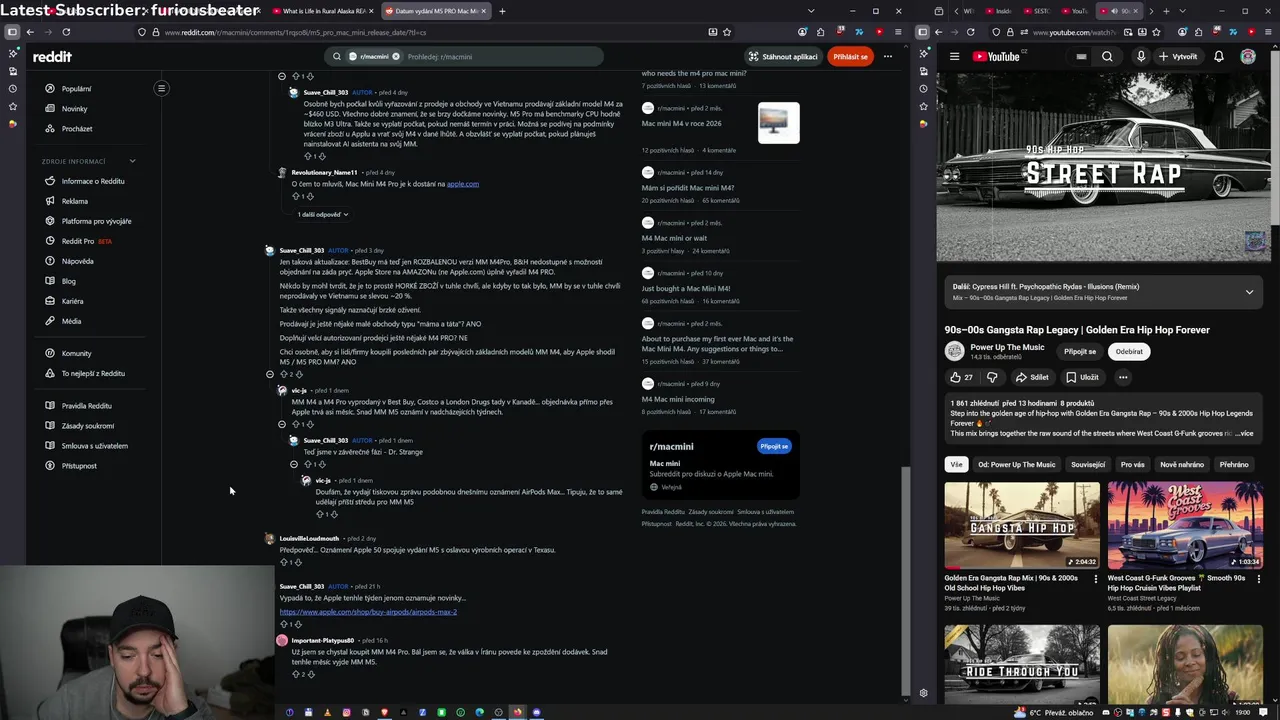Open Reklama sidebar item
This screenshot has height=720, width=1280.
coord(74,201)
